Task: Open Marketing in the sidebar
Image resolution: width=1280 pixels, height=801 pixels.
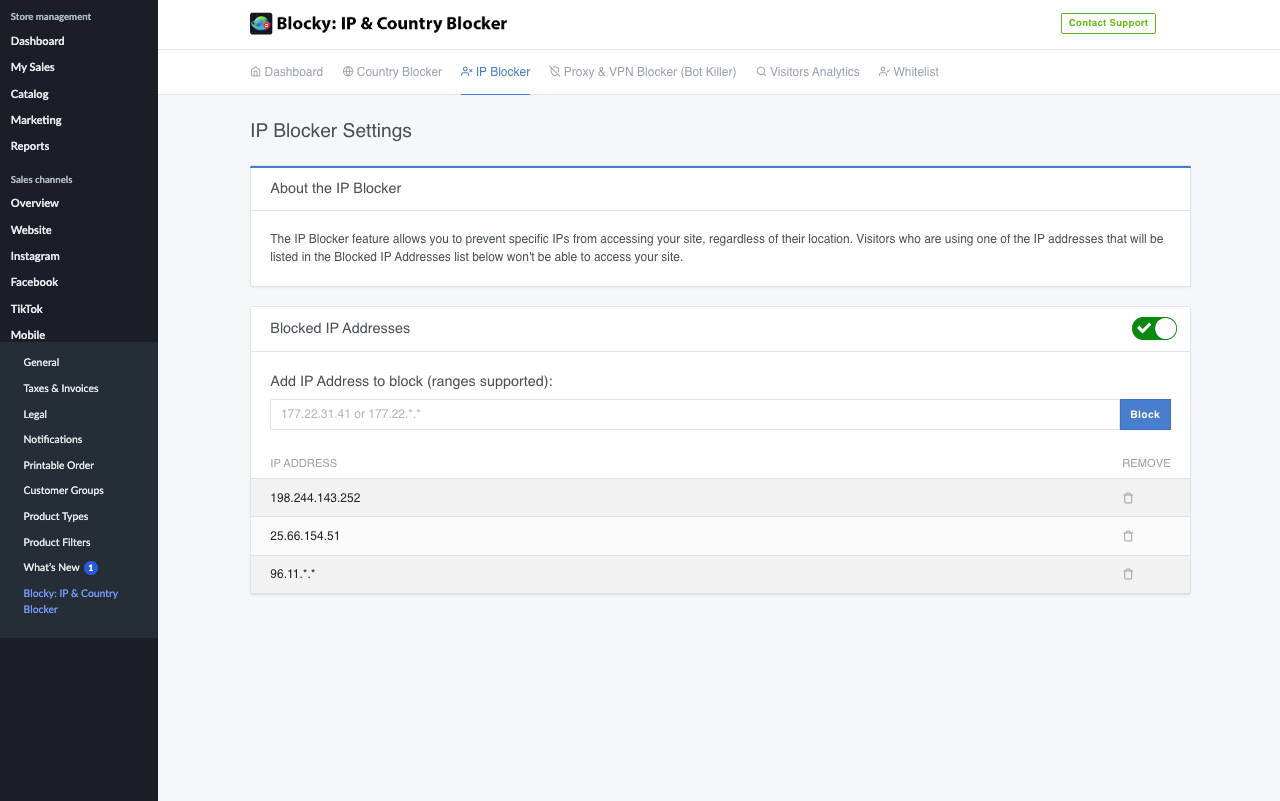Action: [x=36, y=120]
